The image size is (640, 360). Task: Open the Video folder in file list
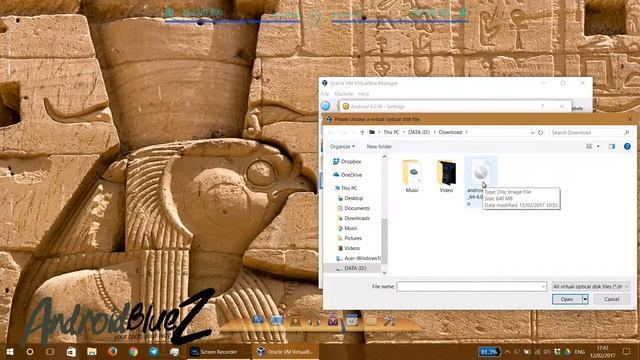[x=446, y=176]
